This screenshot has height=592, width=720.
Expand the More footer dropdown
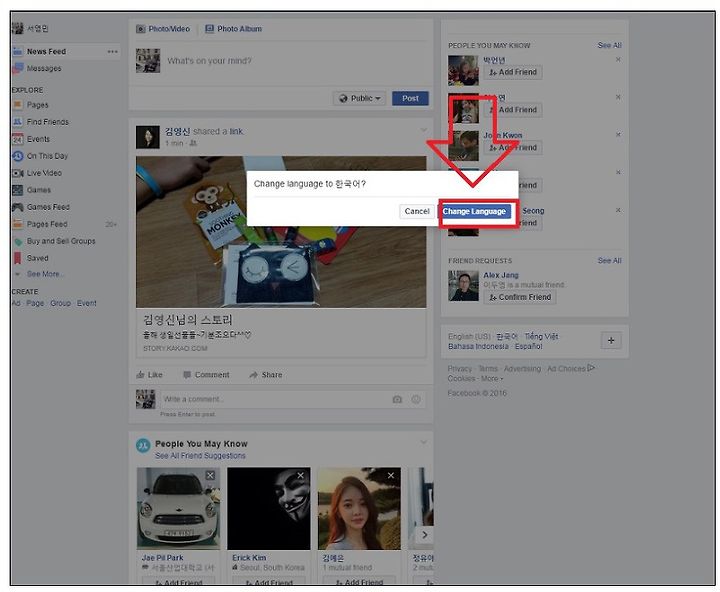[x=492, y=378]
